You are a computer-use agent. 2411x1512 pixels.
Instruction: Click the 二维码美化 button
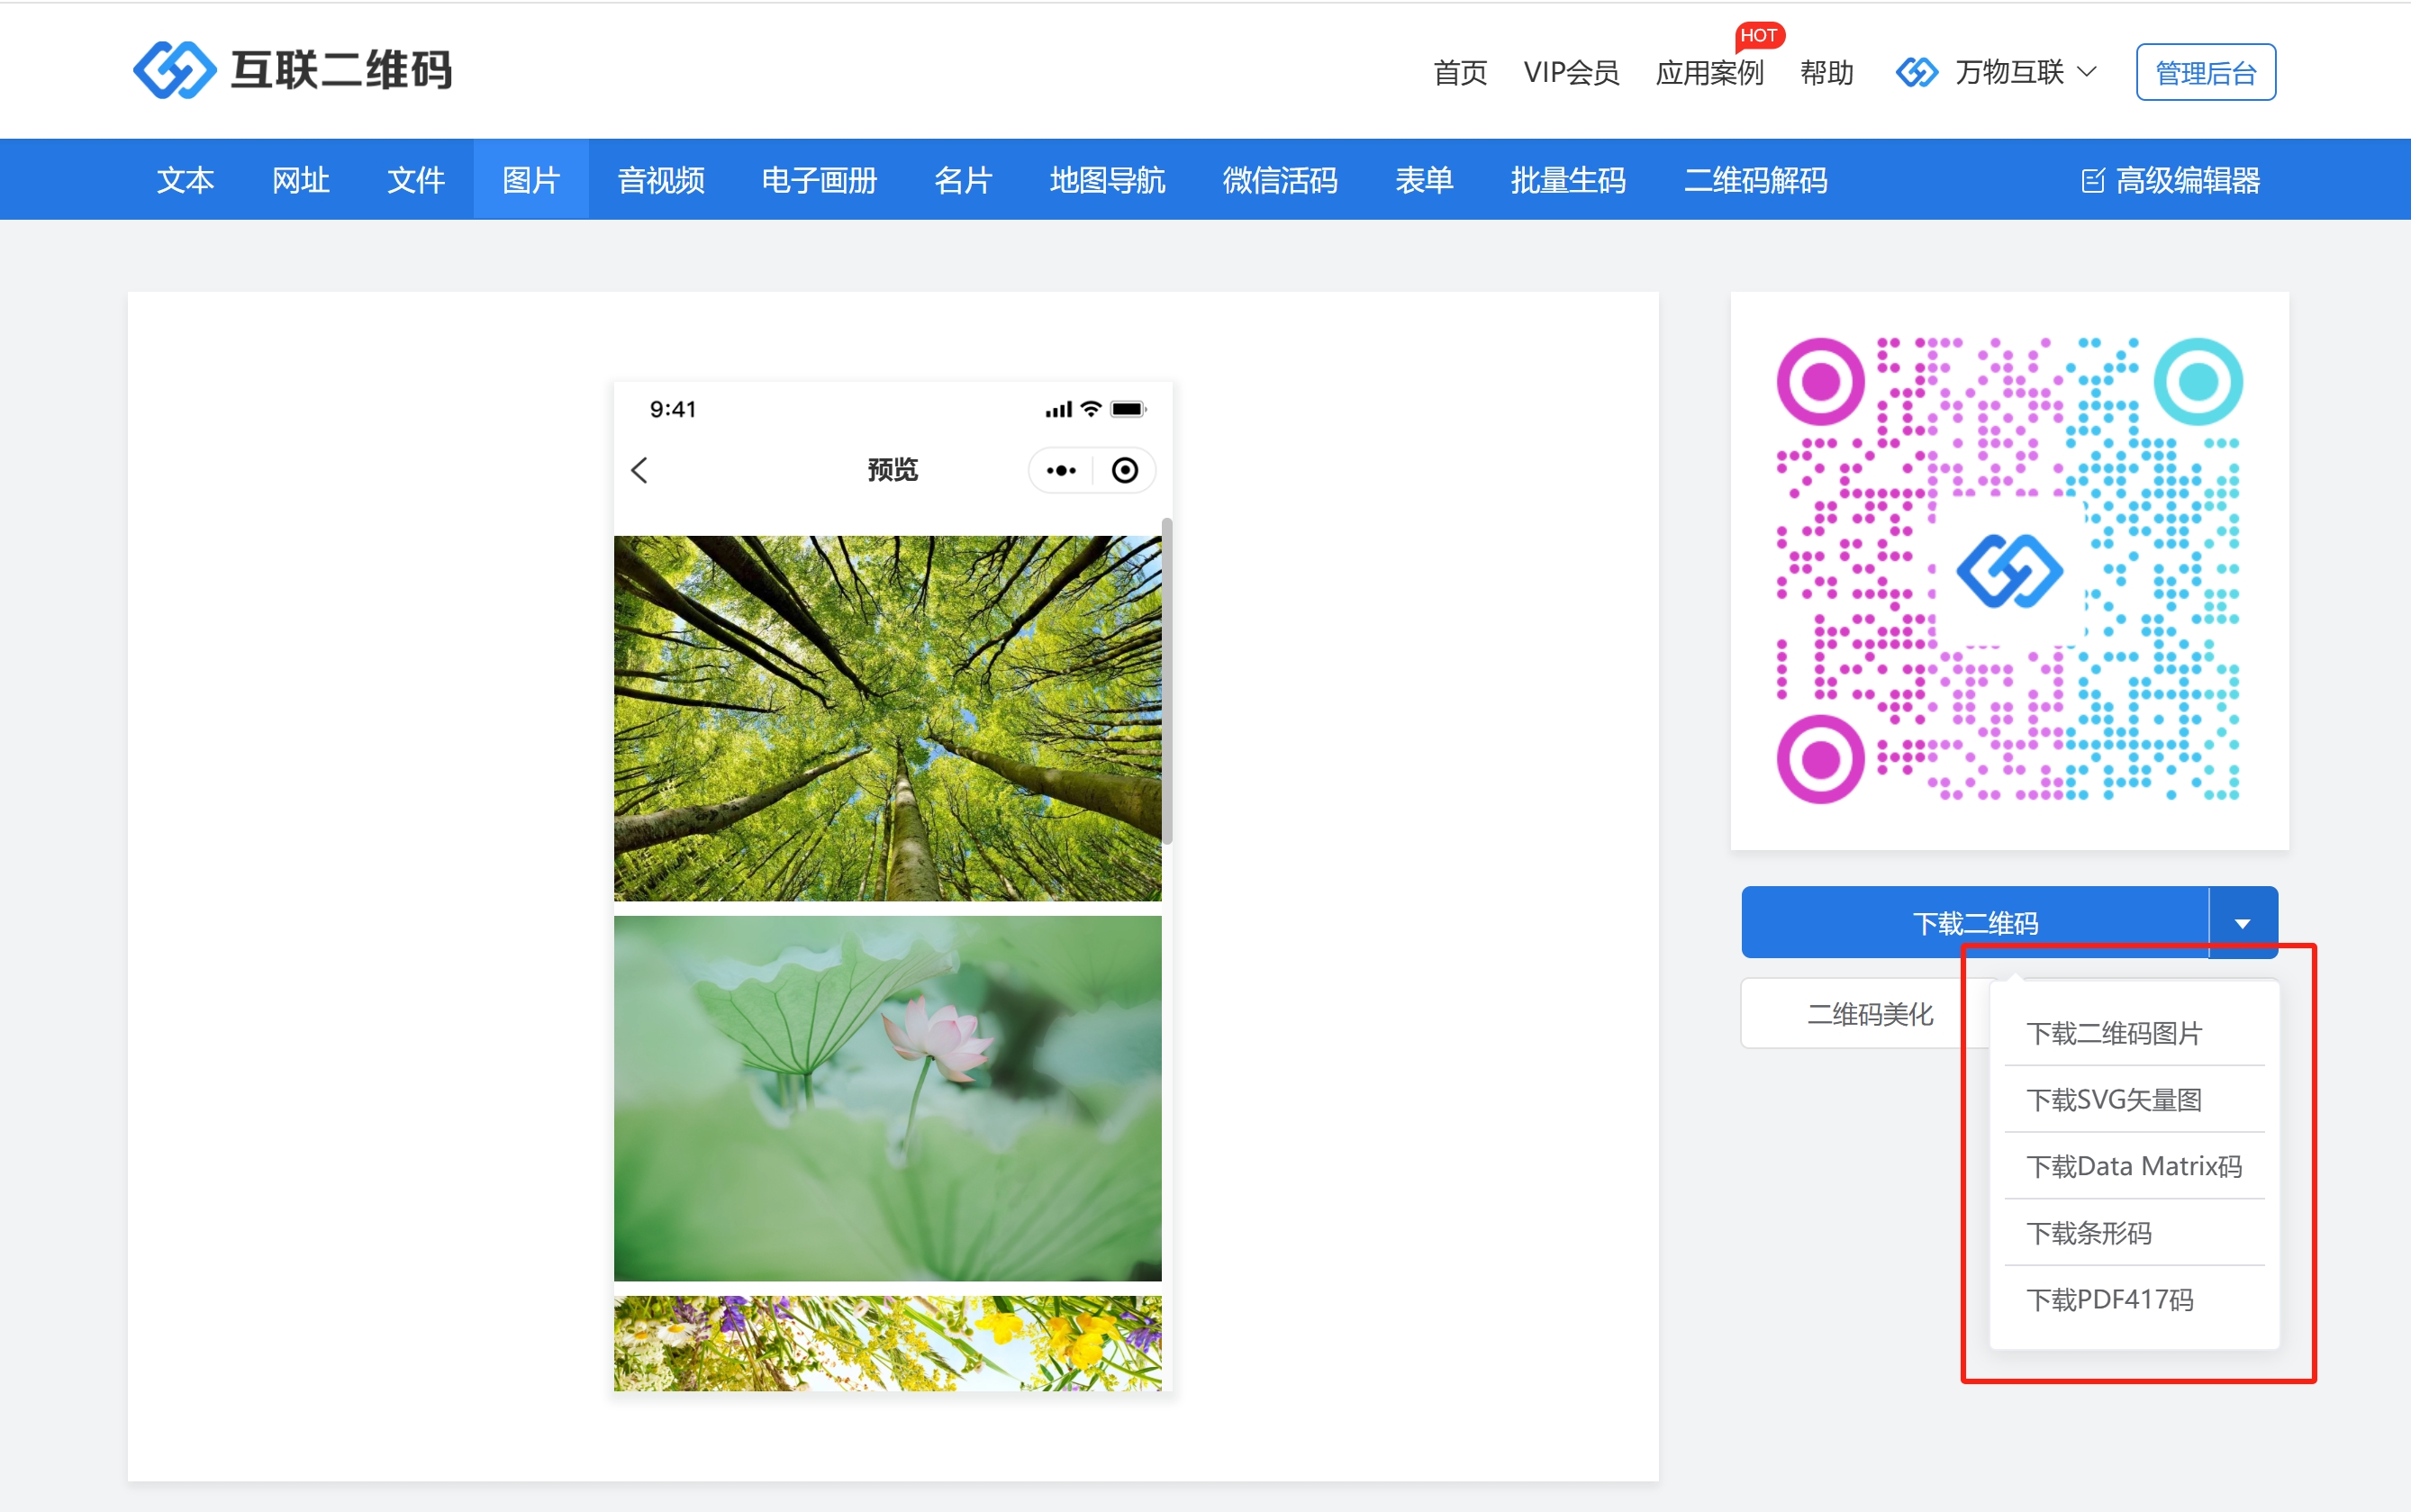1869,1013
